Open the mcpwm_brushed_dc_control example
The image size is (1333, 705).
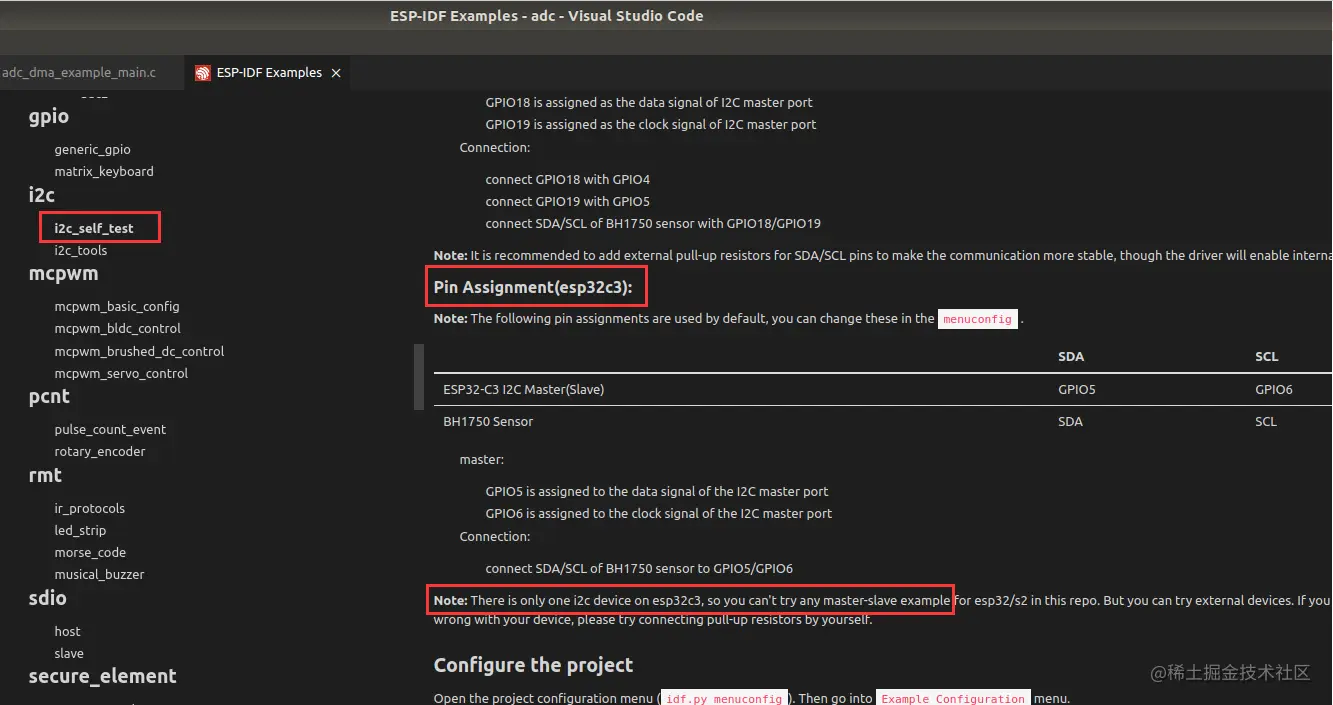[x=139, y=351]
